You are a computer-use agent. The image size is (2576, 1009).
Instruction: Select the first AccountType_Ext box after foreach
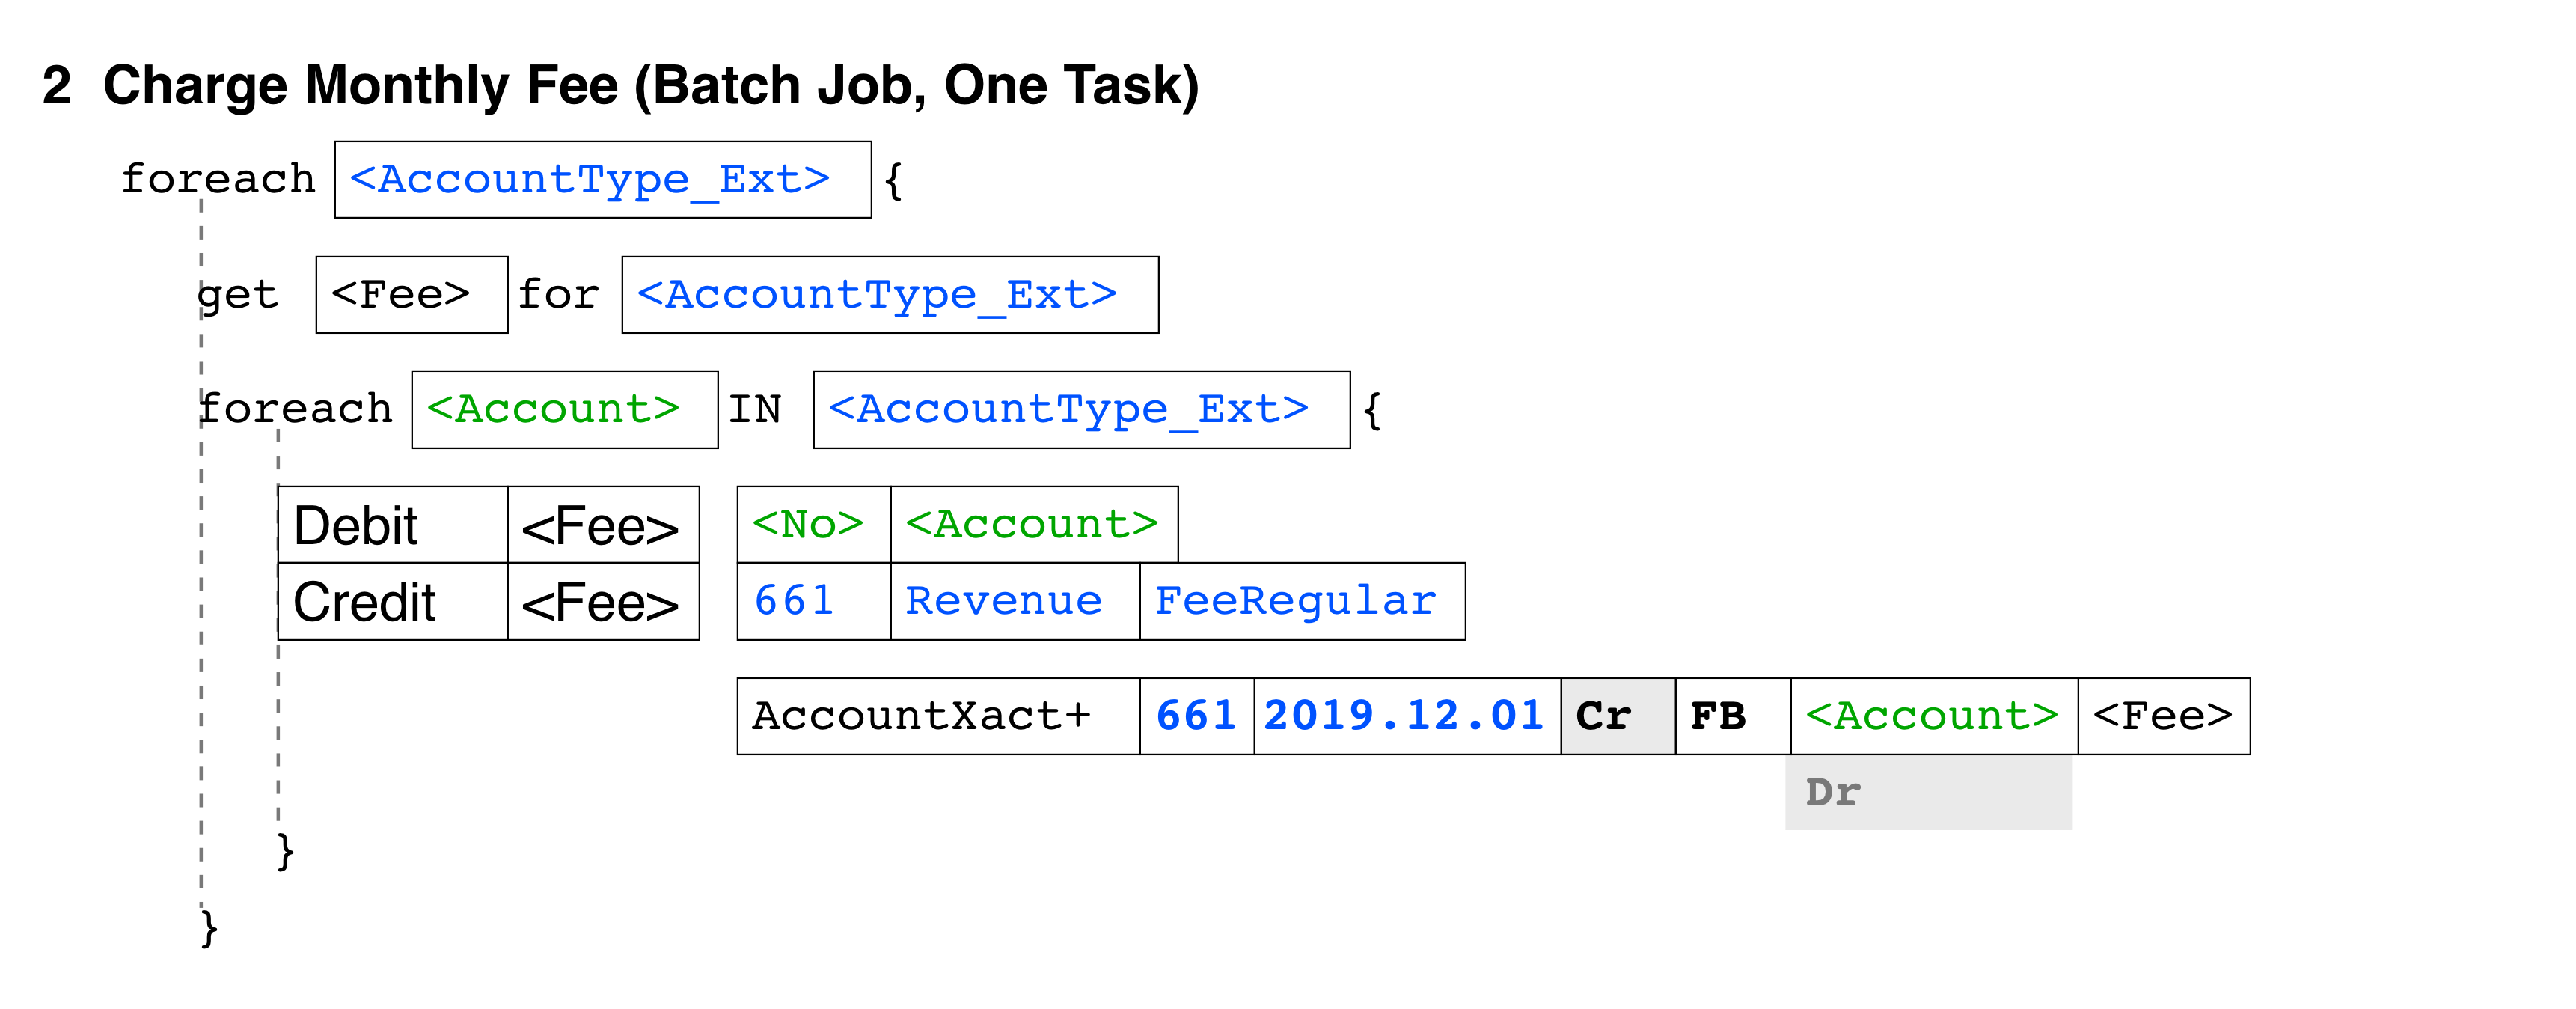(603, 180)
